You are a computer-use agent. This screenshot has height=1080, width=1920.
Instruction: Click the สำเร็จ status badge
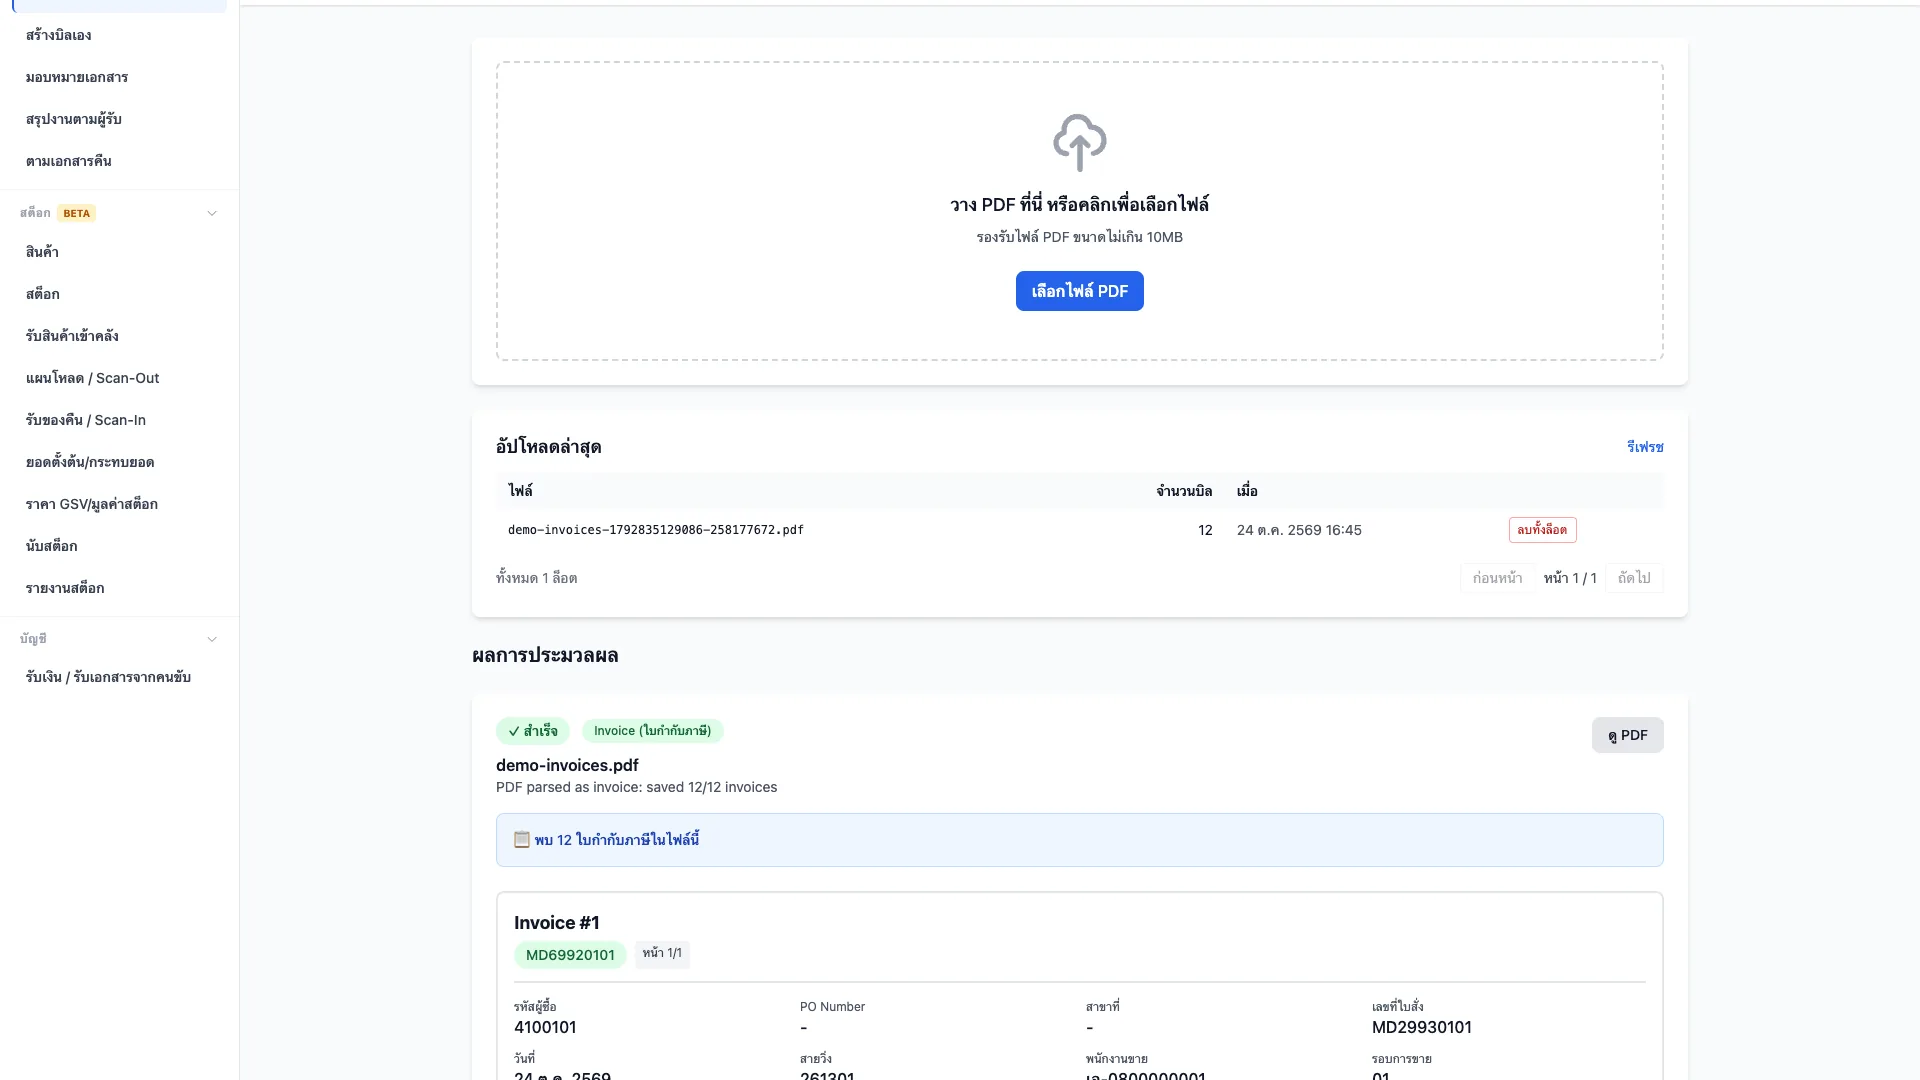(533, 731)
